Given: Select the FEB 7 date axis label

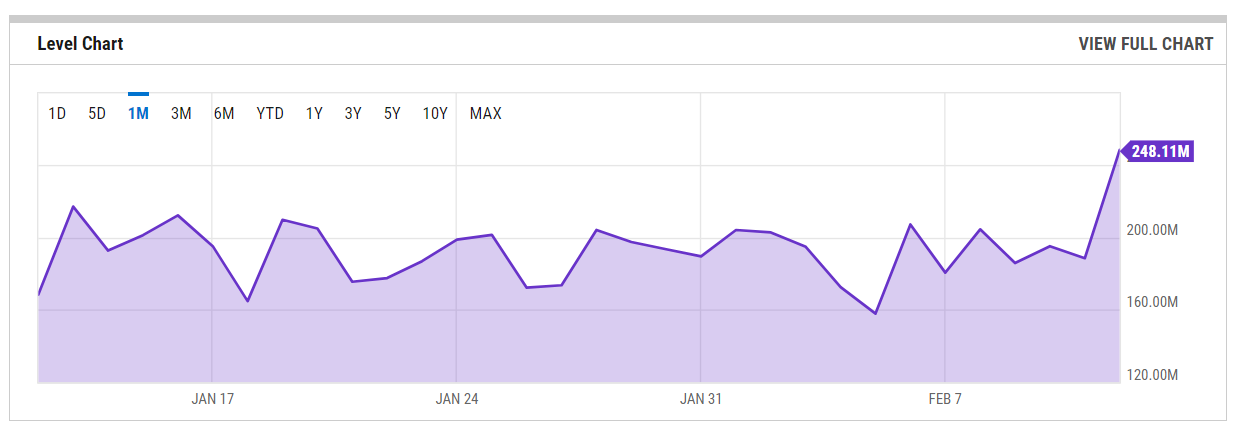Looking at the screenshot, I should (945, 399).
